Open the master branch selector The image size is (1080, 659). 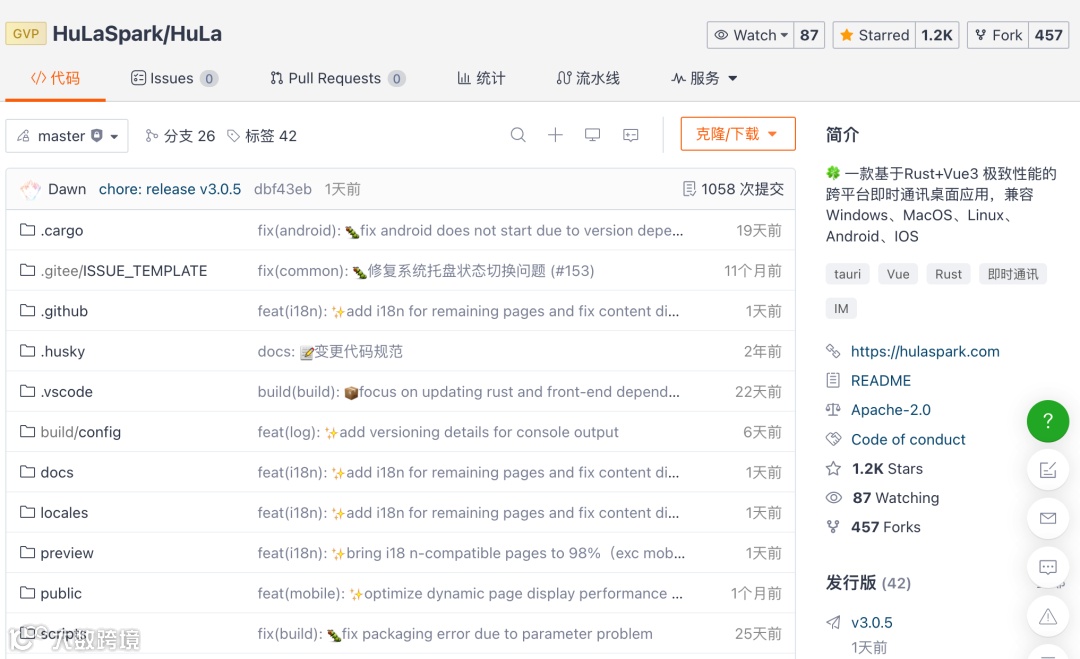[x=67, y=136]
